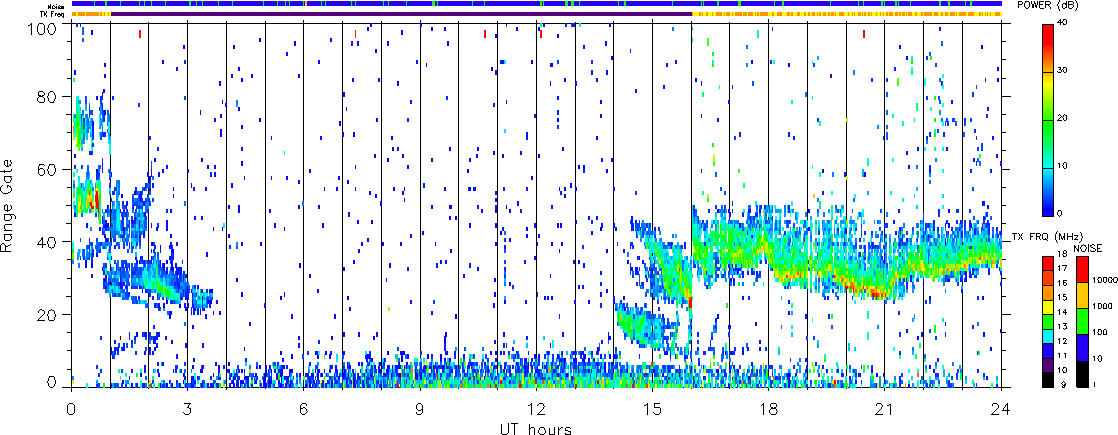This screenshot has width=1118, height=435.
Task: Click the 15 tick label on UT hours axis
Action: 652,408
